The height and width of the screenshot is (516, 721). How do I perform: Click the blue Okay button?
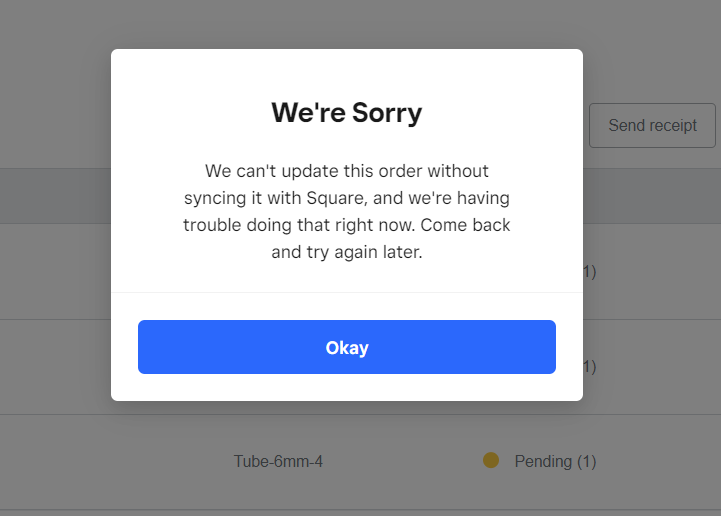[x=346, y=347]
